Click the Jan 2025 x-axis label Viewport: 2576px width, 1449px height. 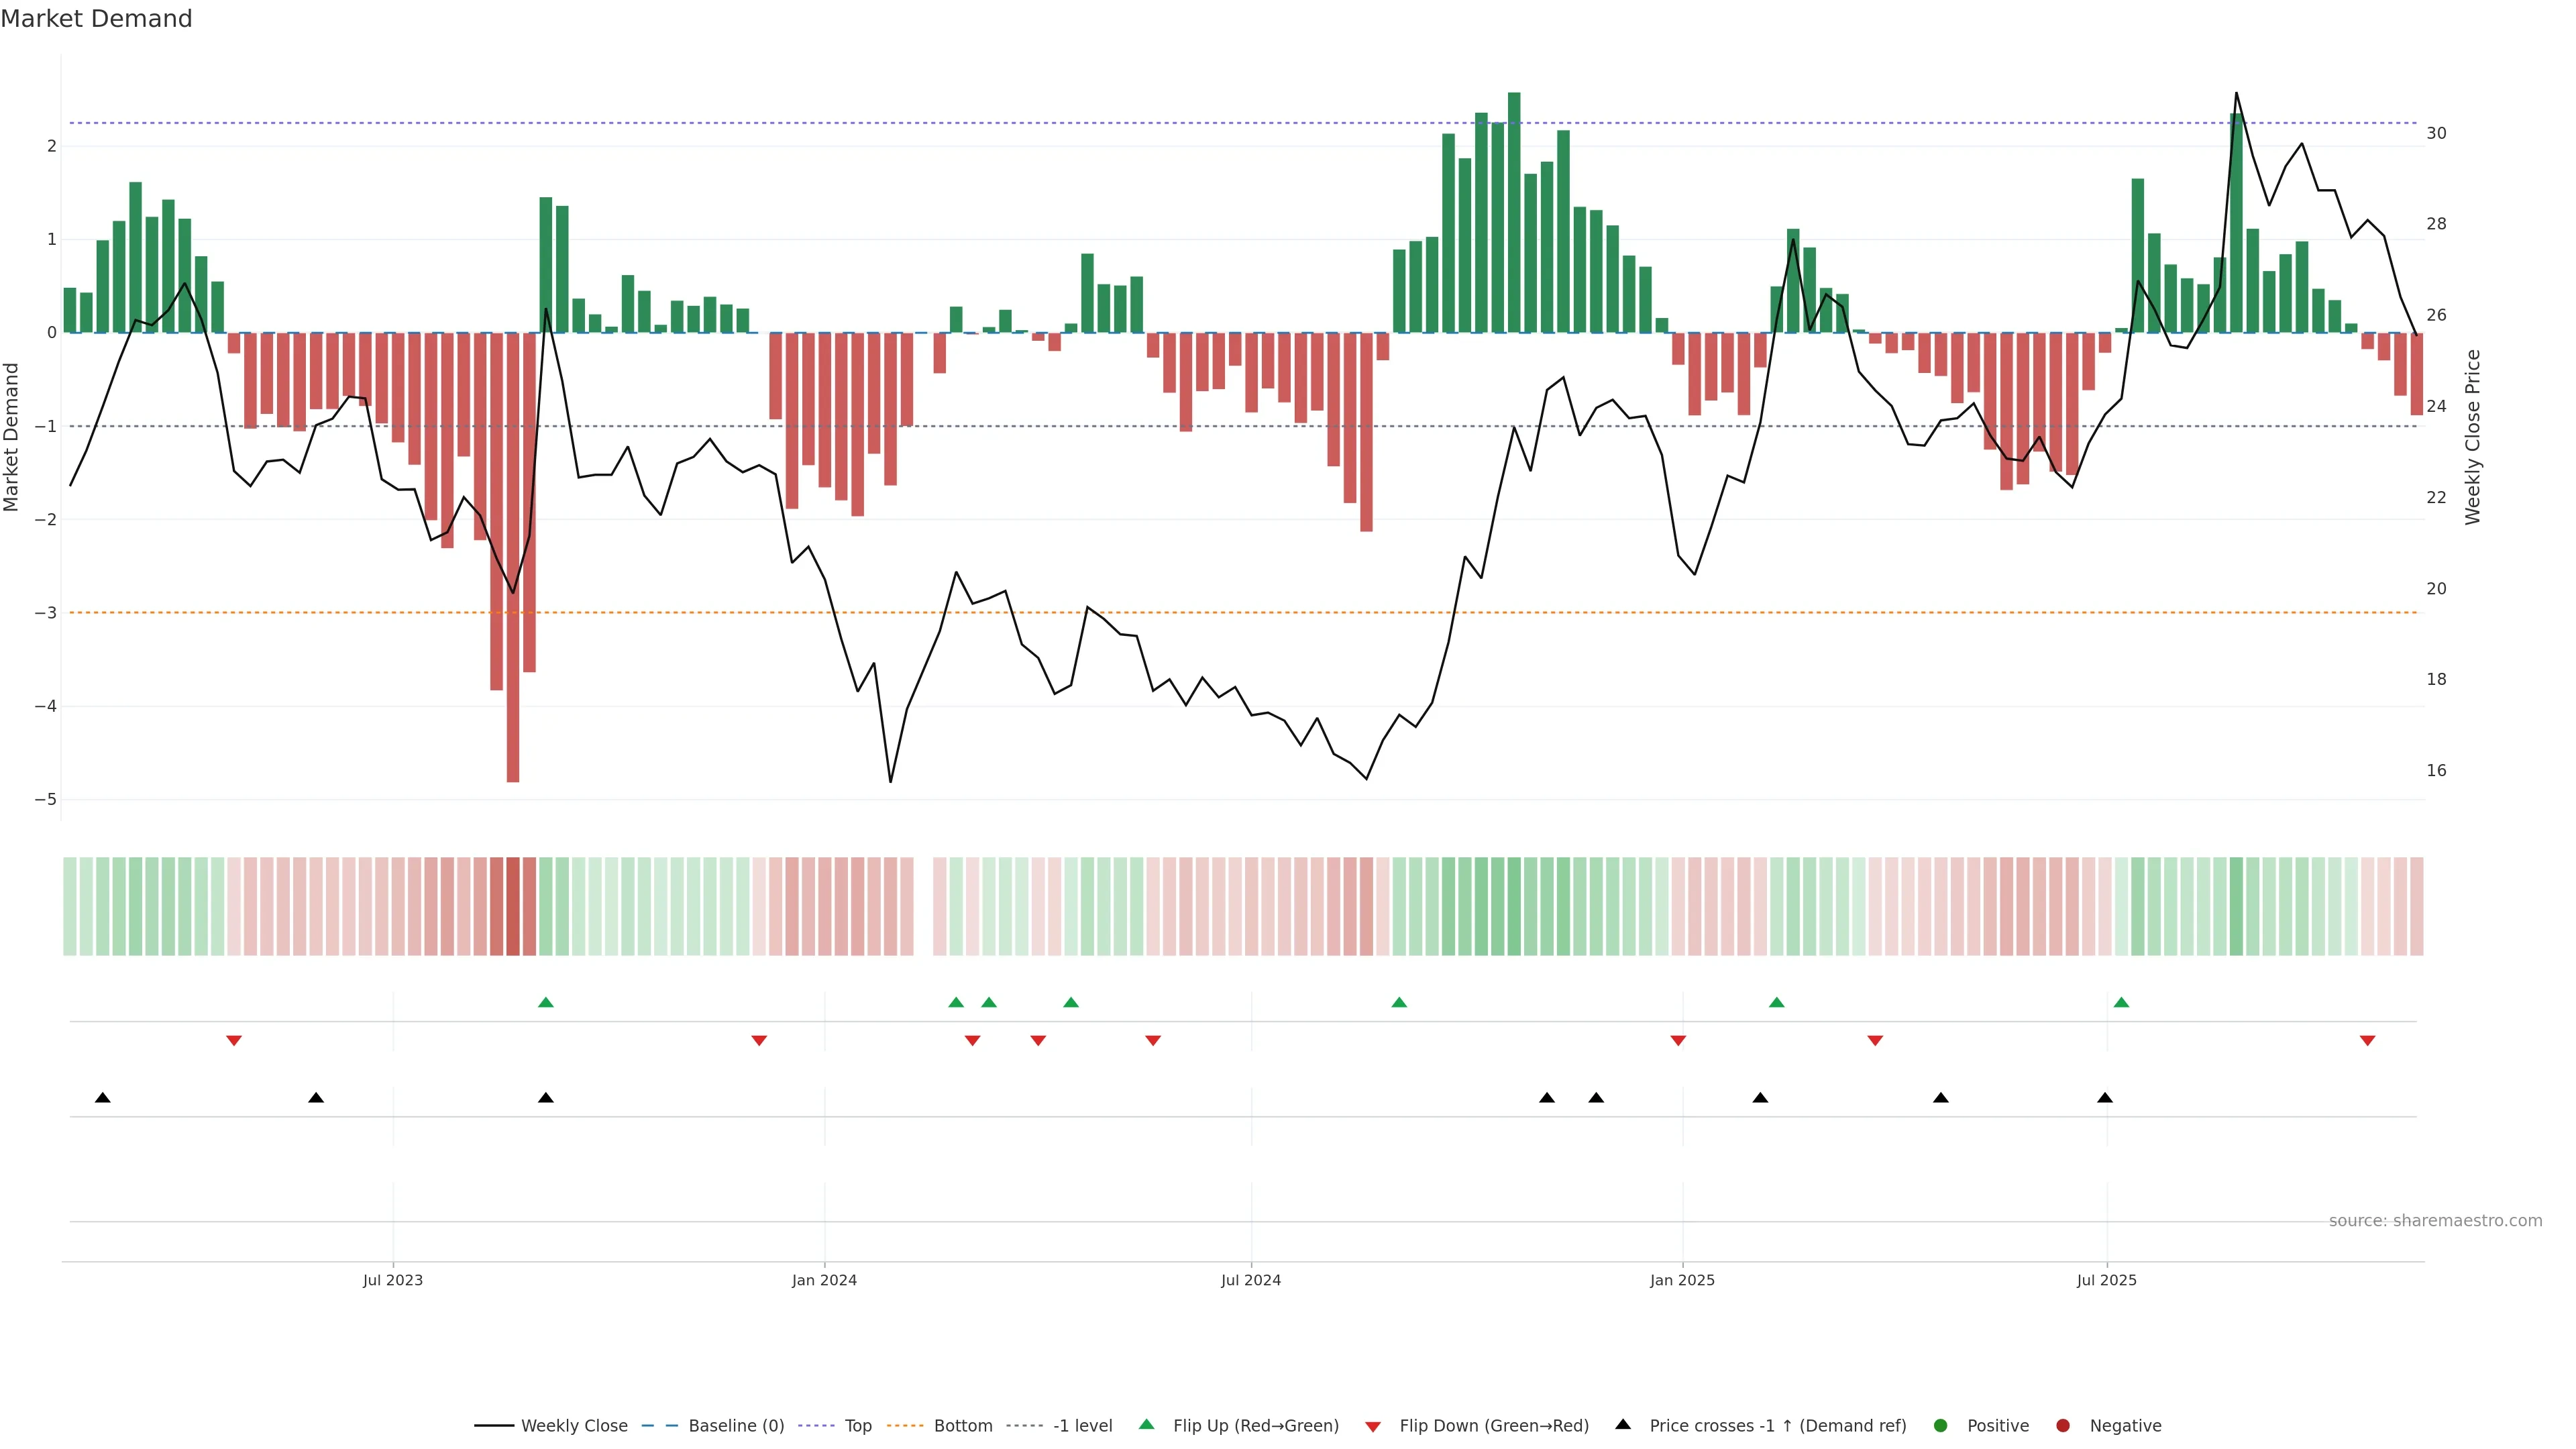tap(1682, 1280)
